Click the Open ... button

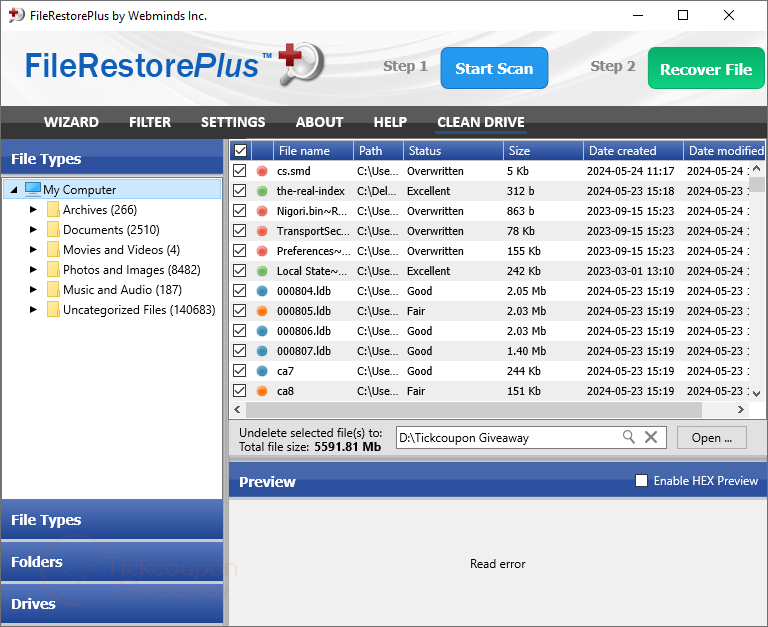[712, 437]
